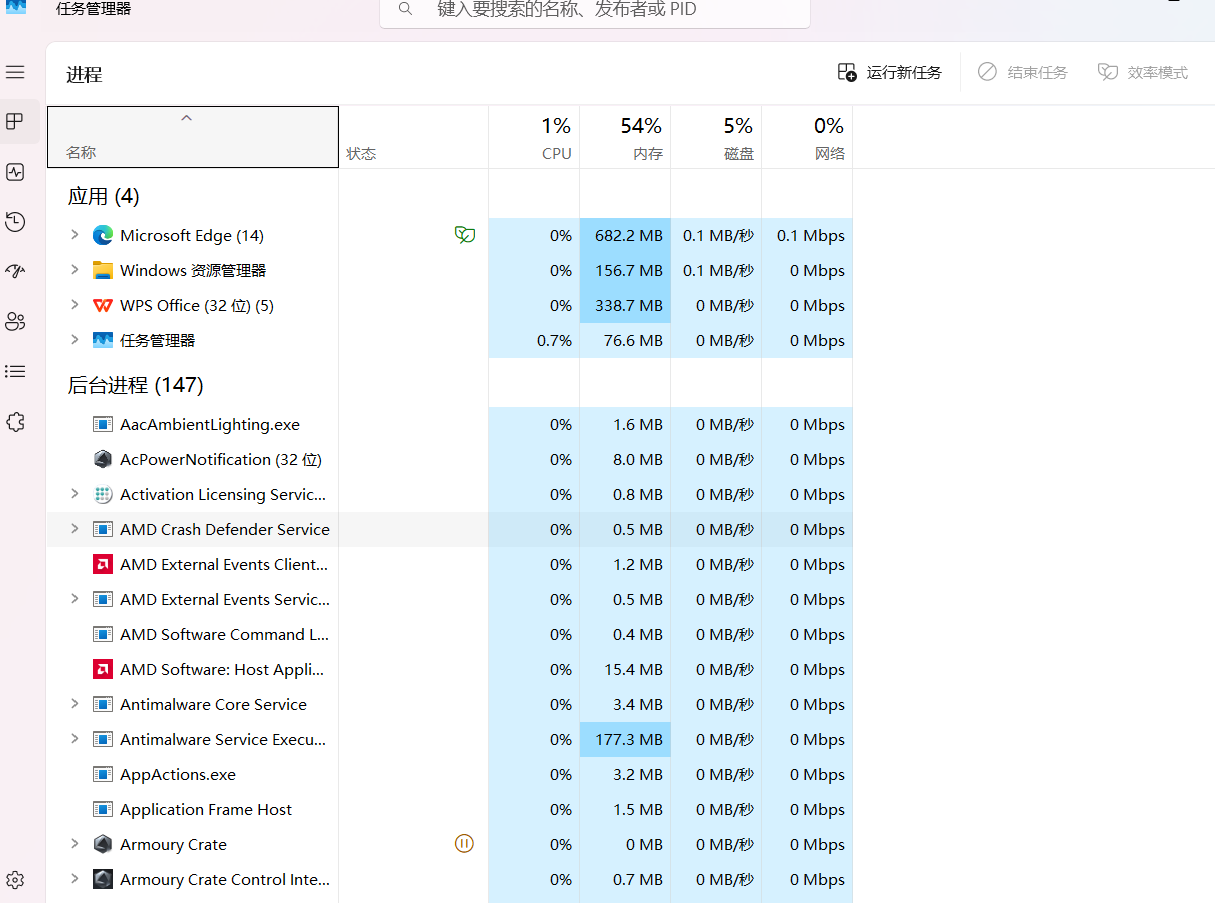Click the Microsoft Edge app icon
This screenshot has width=1215, height=903.
point(102,235)
